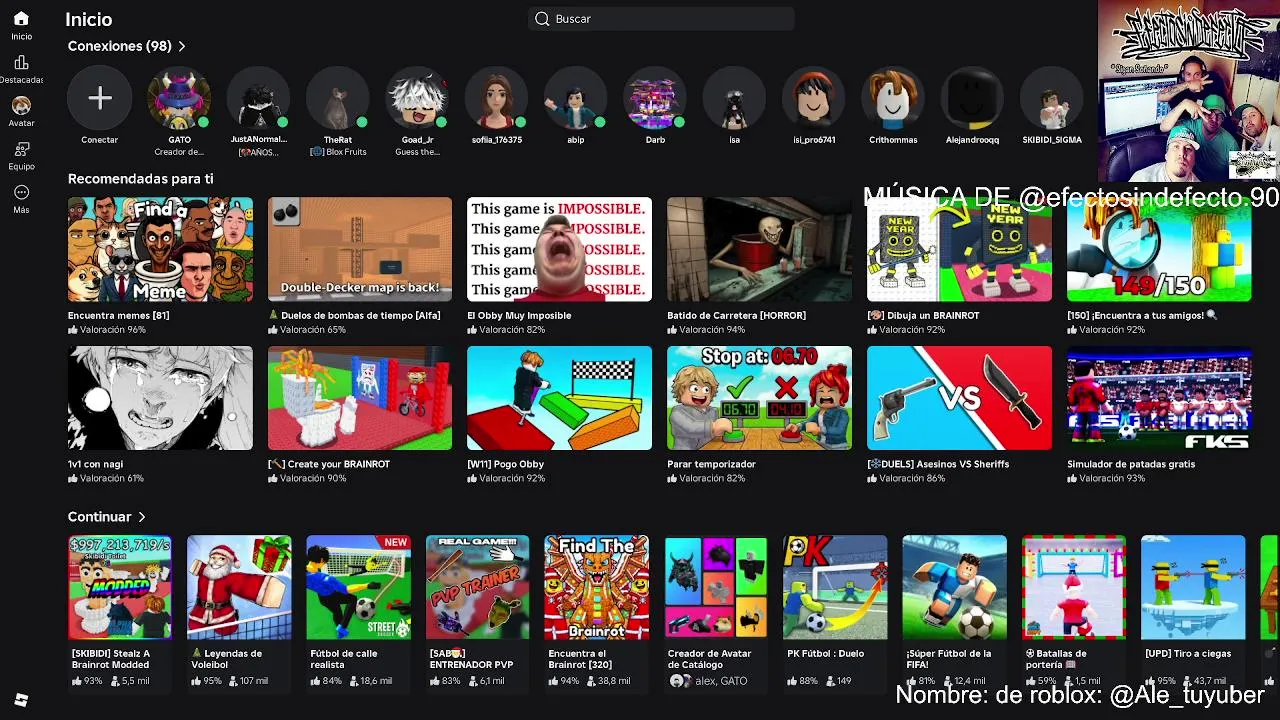Screen dimensions: 1280x720
Task: Open Asesinos VS Sheriffs game thumbnail
Action: [x=959, y=398]
